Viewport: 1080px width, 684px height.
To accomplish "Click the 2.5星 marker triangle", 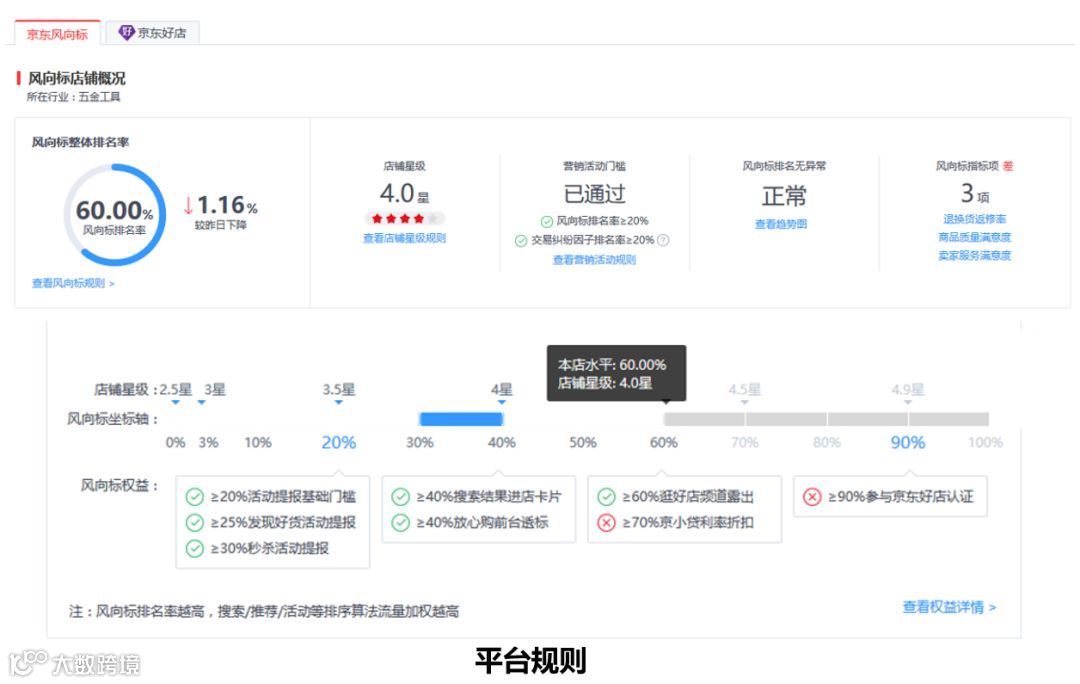I will [x=176, y=402].
